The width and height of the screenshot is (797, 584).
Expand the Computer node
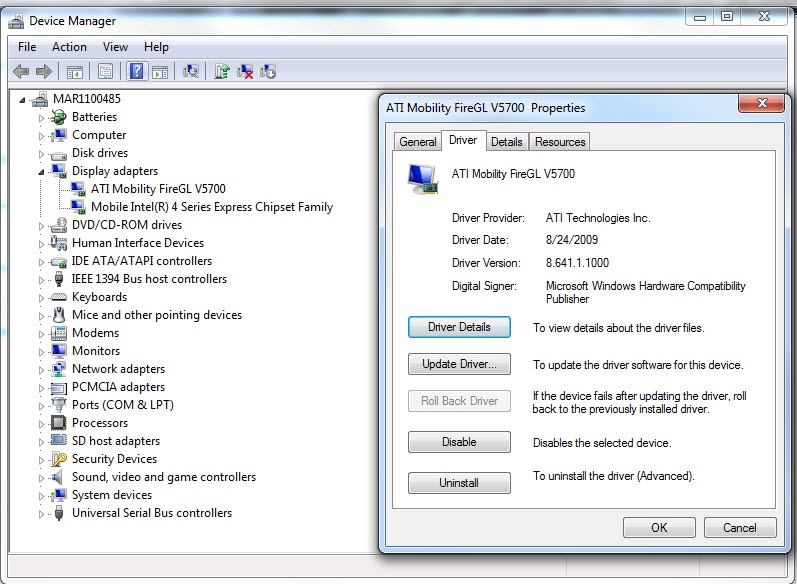click(x=41, y=136)
